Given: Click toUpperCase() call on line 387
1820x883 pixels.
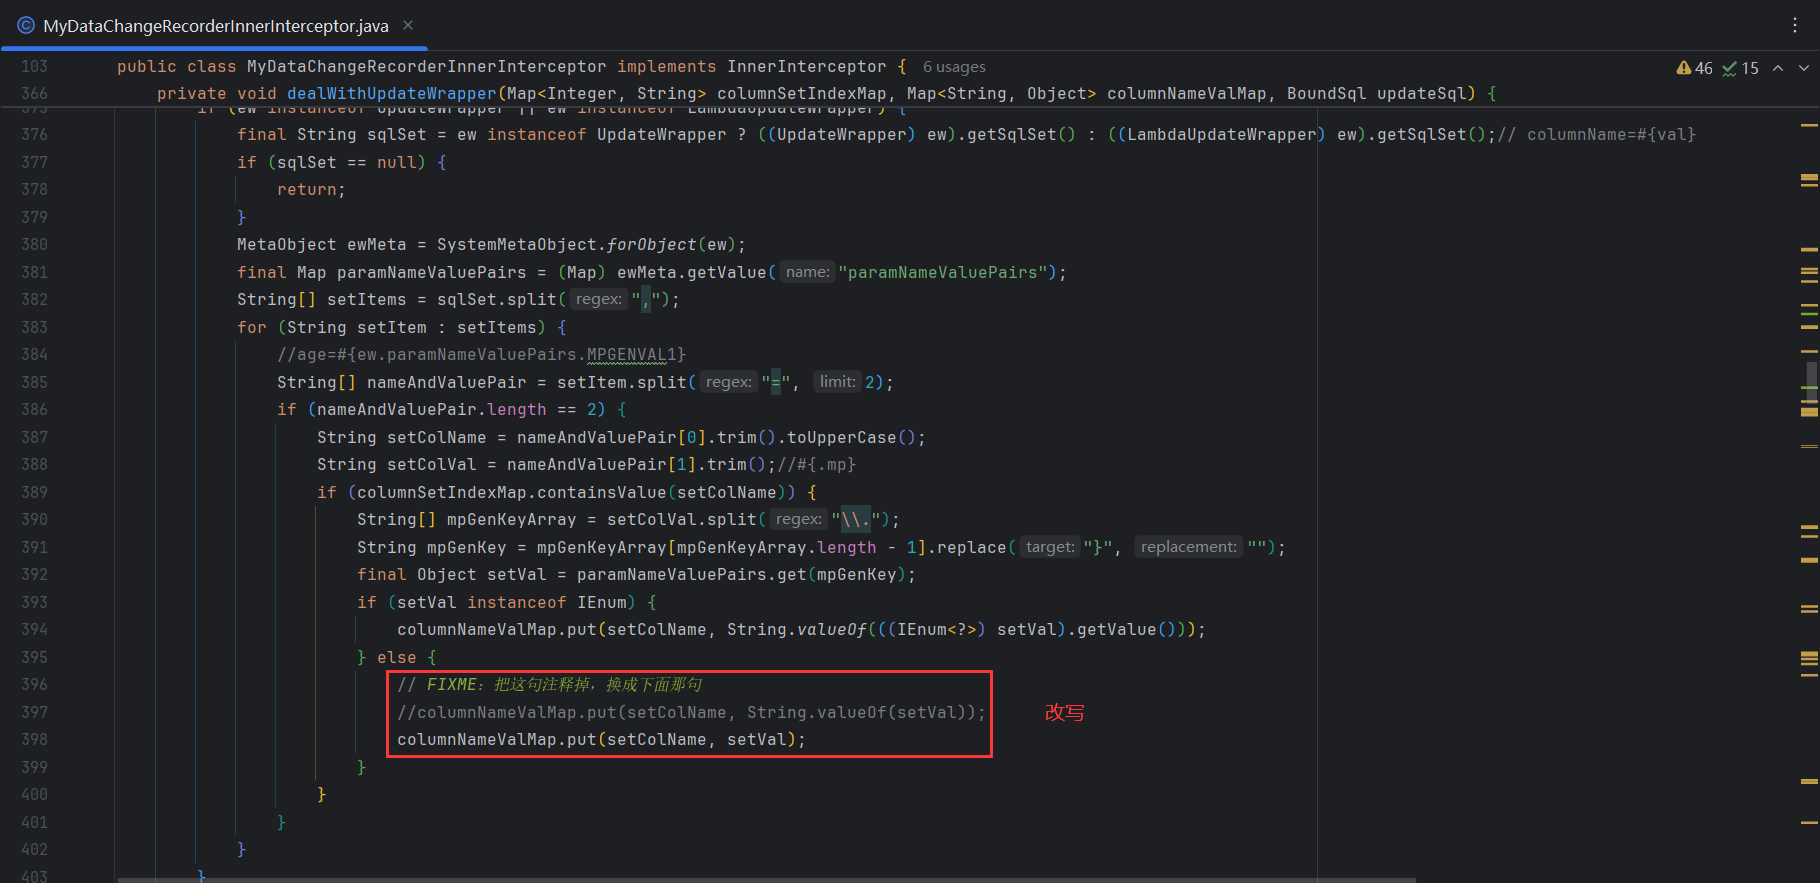Looking at the screenshot, I should coord(851,437).
